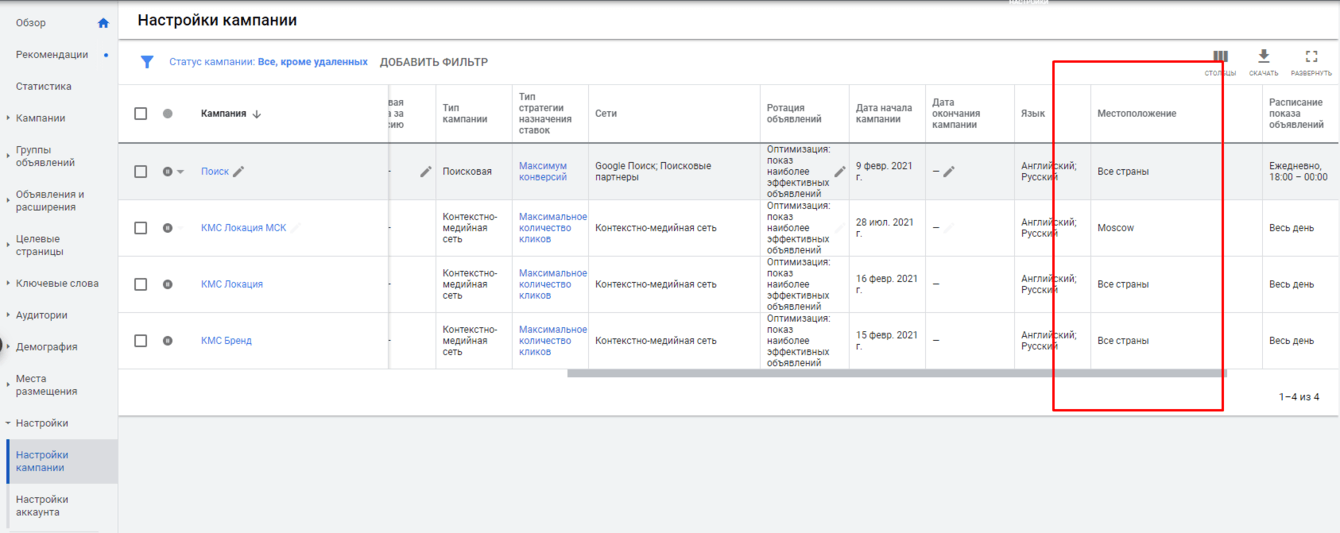Expand the Кампании sidebar section
This screenshot has height=533, width=1340.
(x=8, y=118)
